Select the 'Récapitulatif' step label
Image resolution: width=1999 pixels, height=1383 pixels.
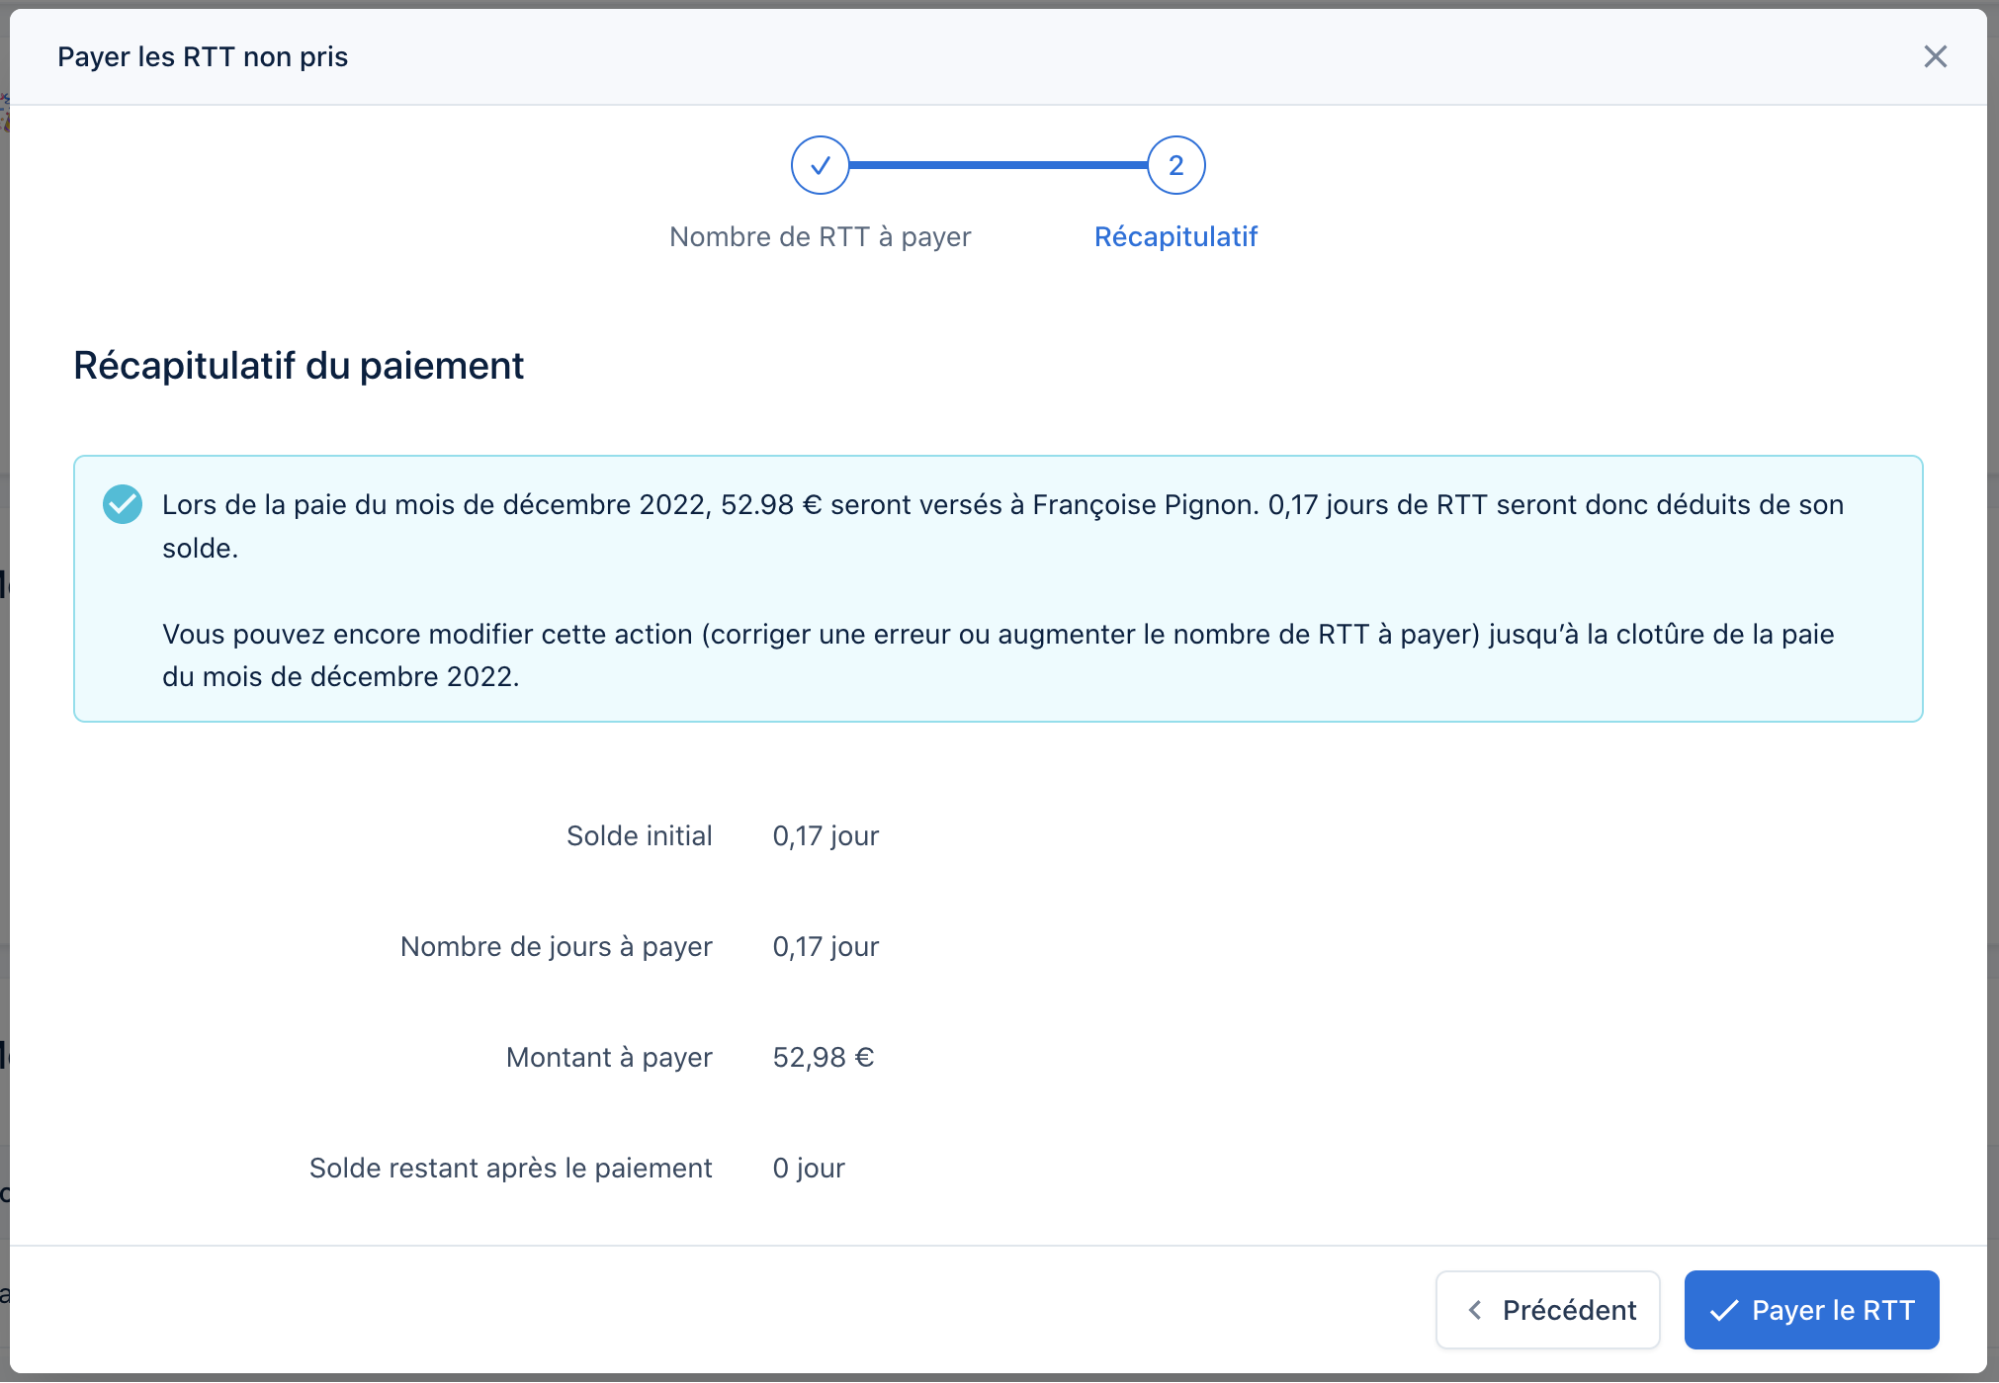(1175, 237)
